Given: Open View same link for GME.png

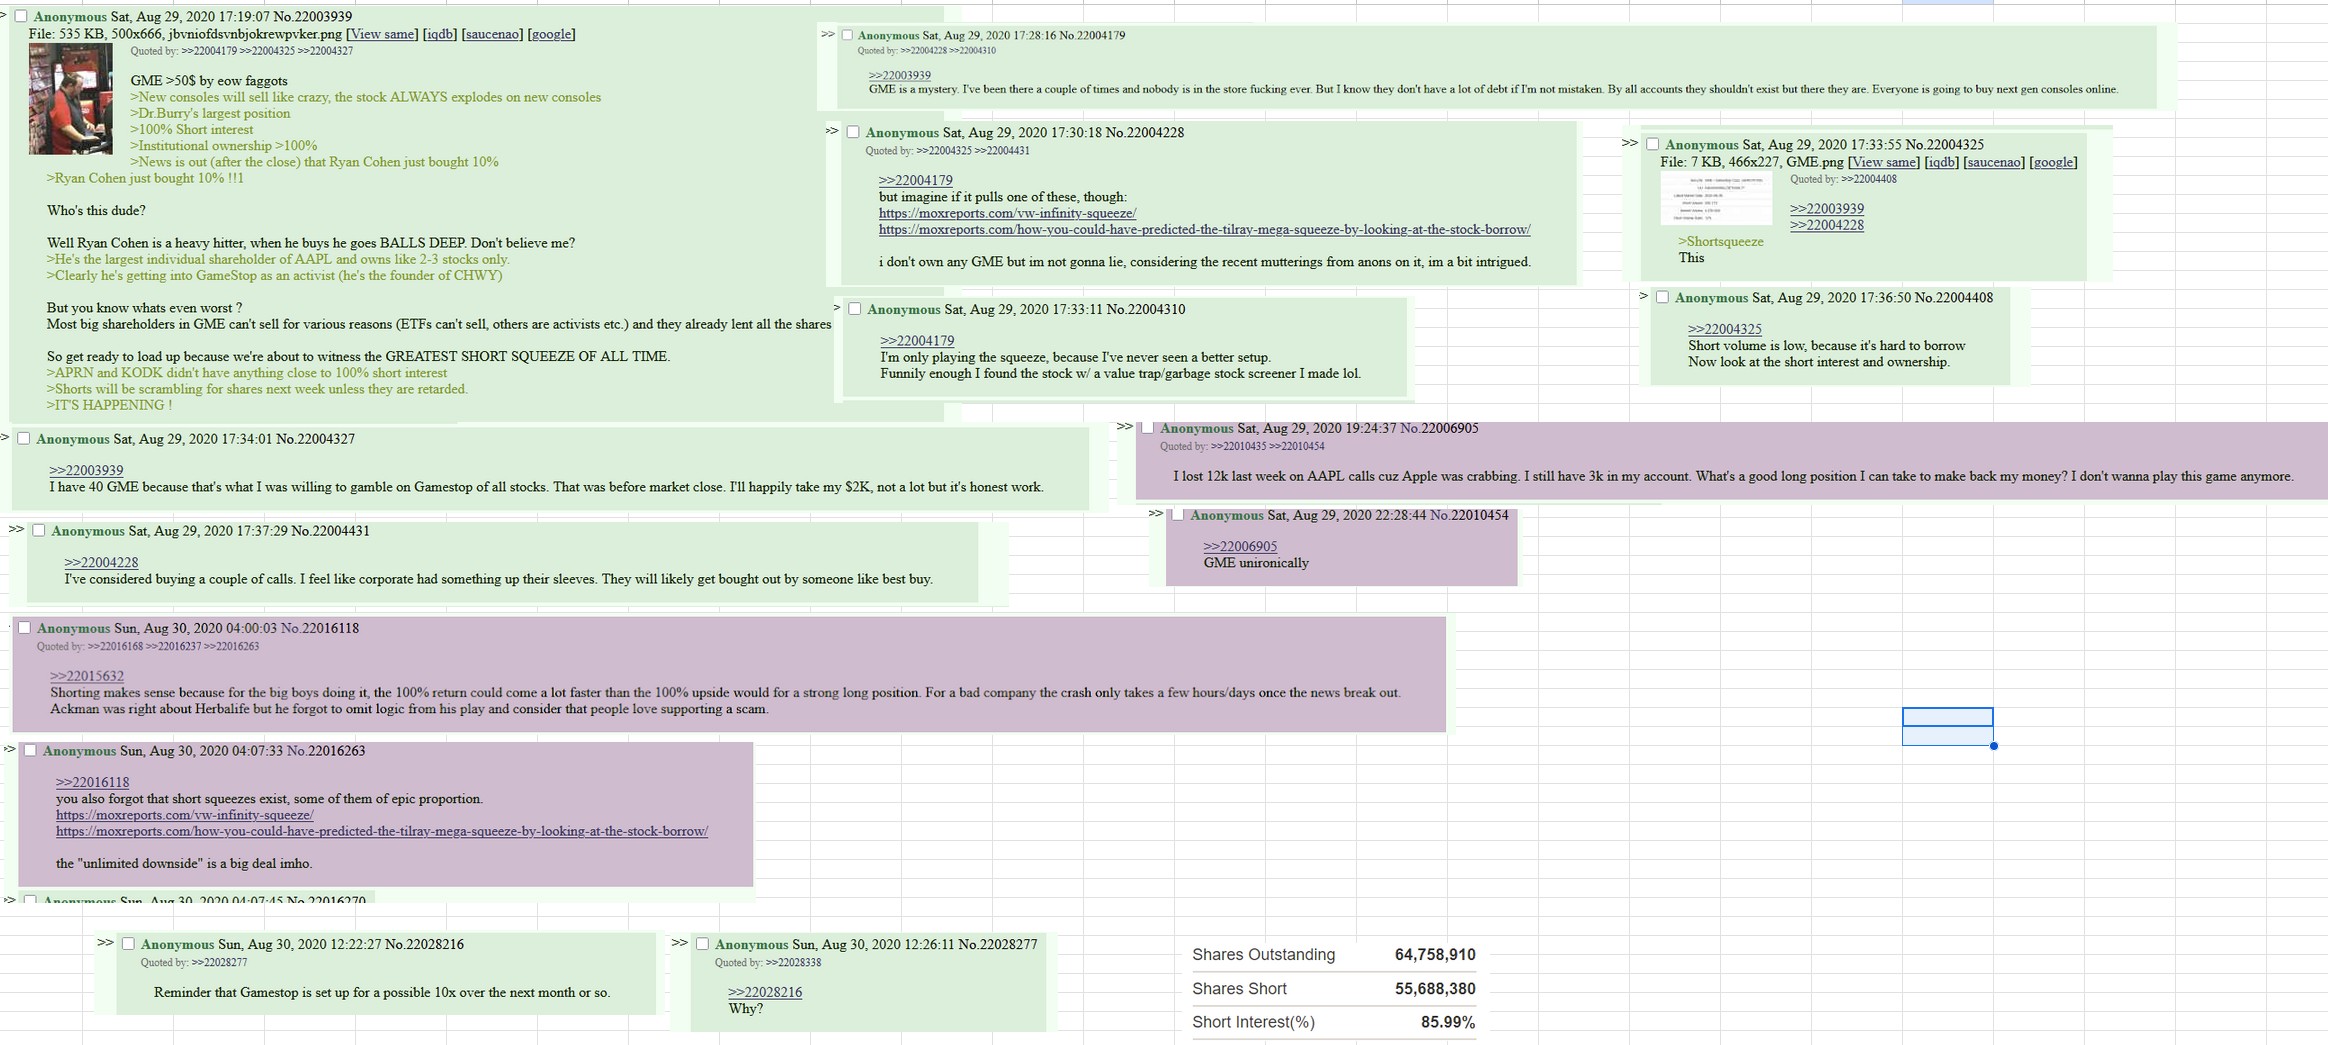Looking at the screenshot, I should pyautogui.click(x=1884, y=162).
